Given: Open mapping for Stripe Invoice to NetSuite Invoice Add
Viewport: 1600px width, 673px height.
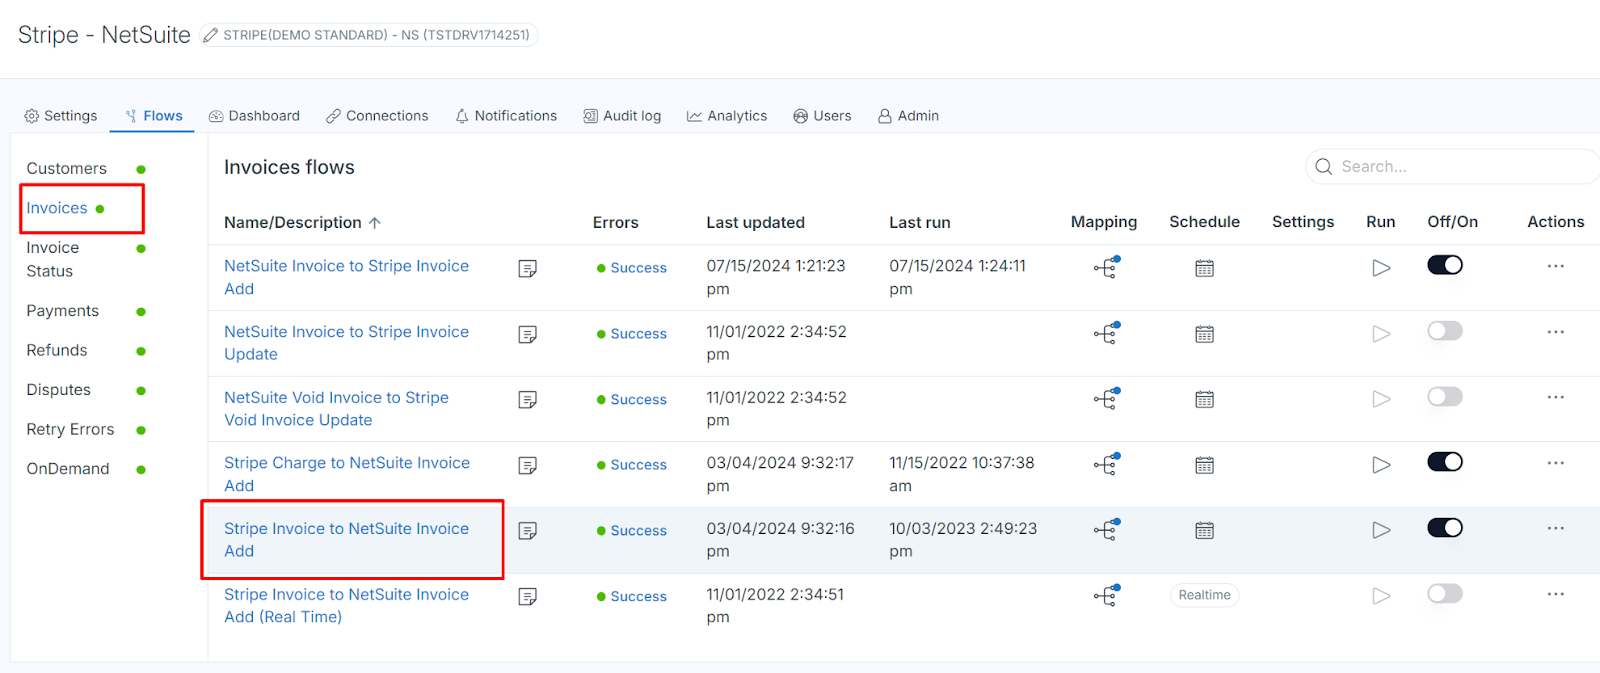Looking at the screenshot, I should click(1106, 530).
